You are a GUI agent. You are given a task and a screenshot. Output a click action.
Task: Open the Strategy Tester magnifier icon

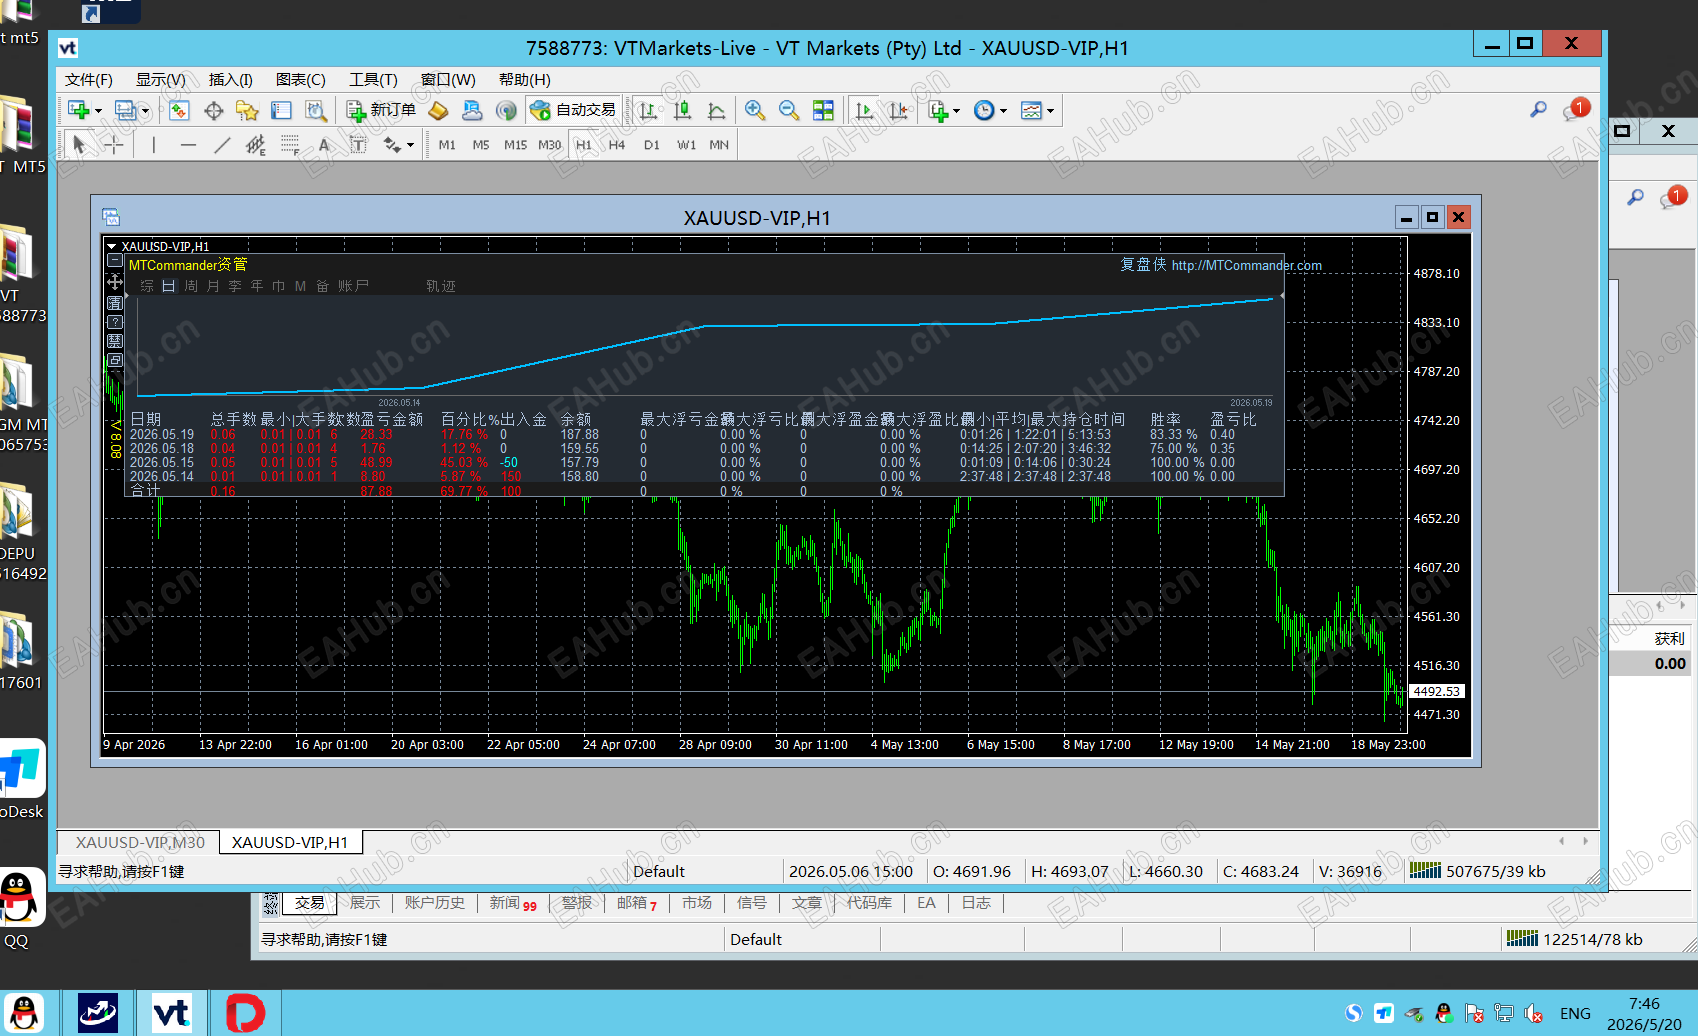coord(315,110)
